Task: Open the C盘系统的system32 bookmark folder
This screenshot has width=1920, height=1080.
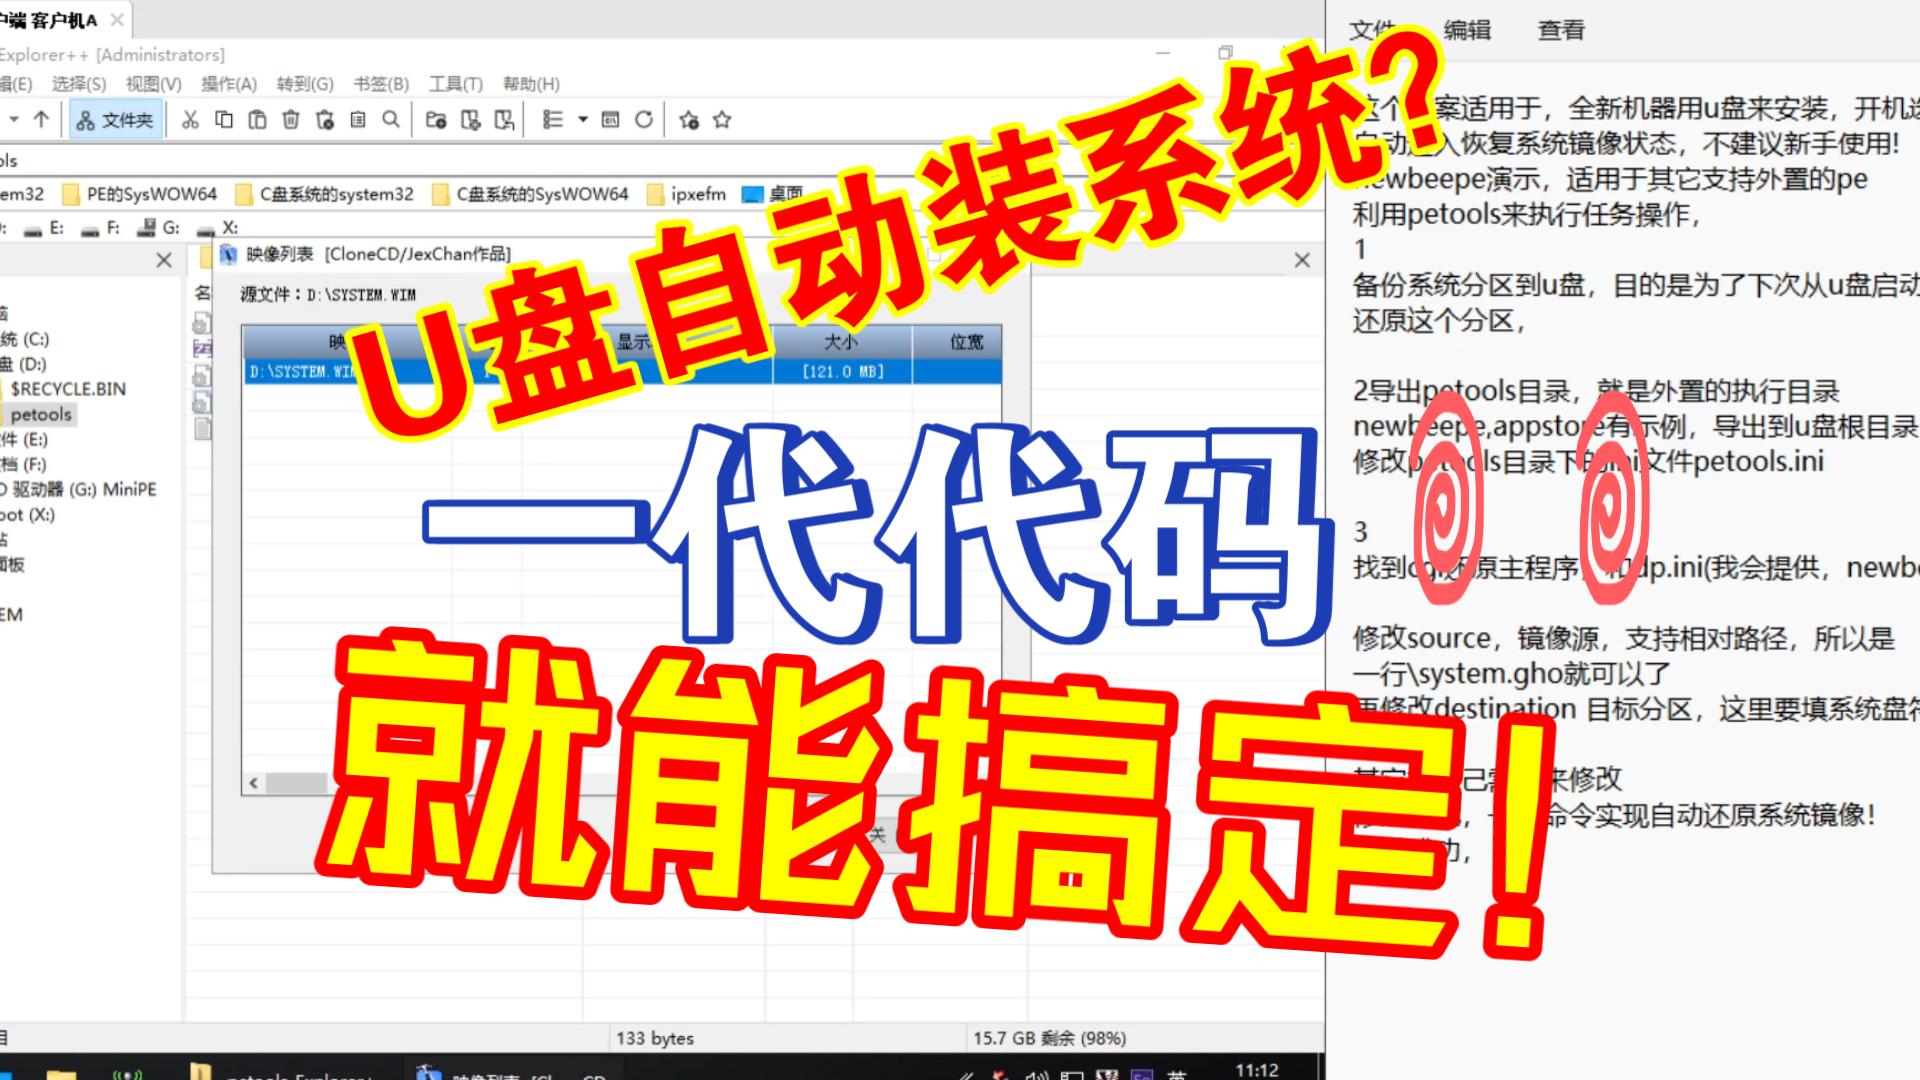Action: tap(325, 194)
